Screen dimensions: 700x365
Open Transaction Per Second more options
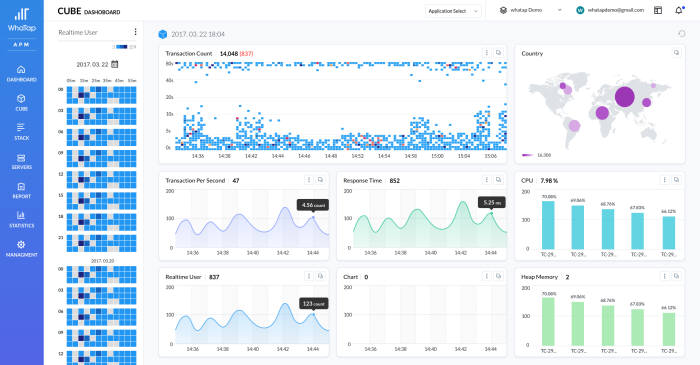click(x=308, y=180)
